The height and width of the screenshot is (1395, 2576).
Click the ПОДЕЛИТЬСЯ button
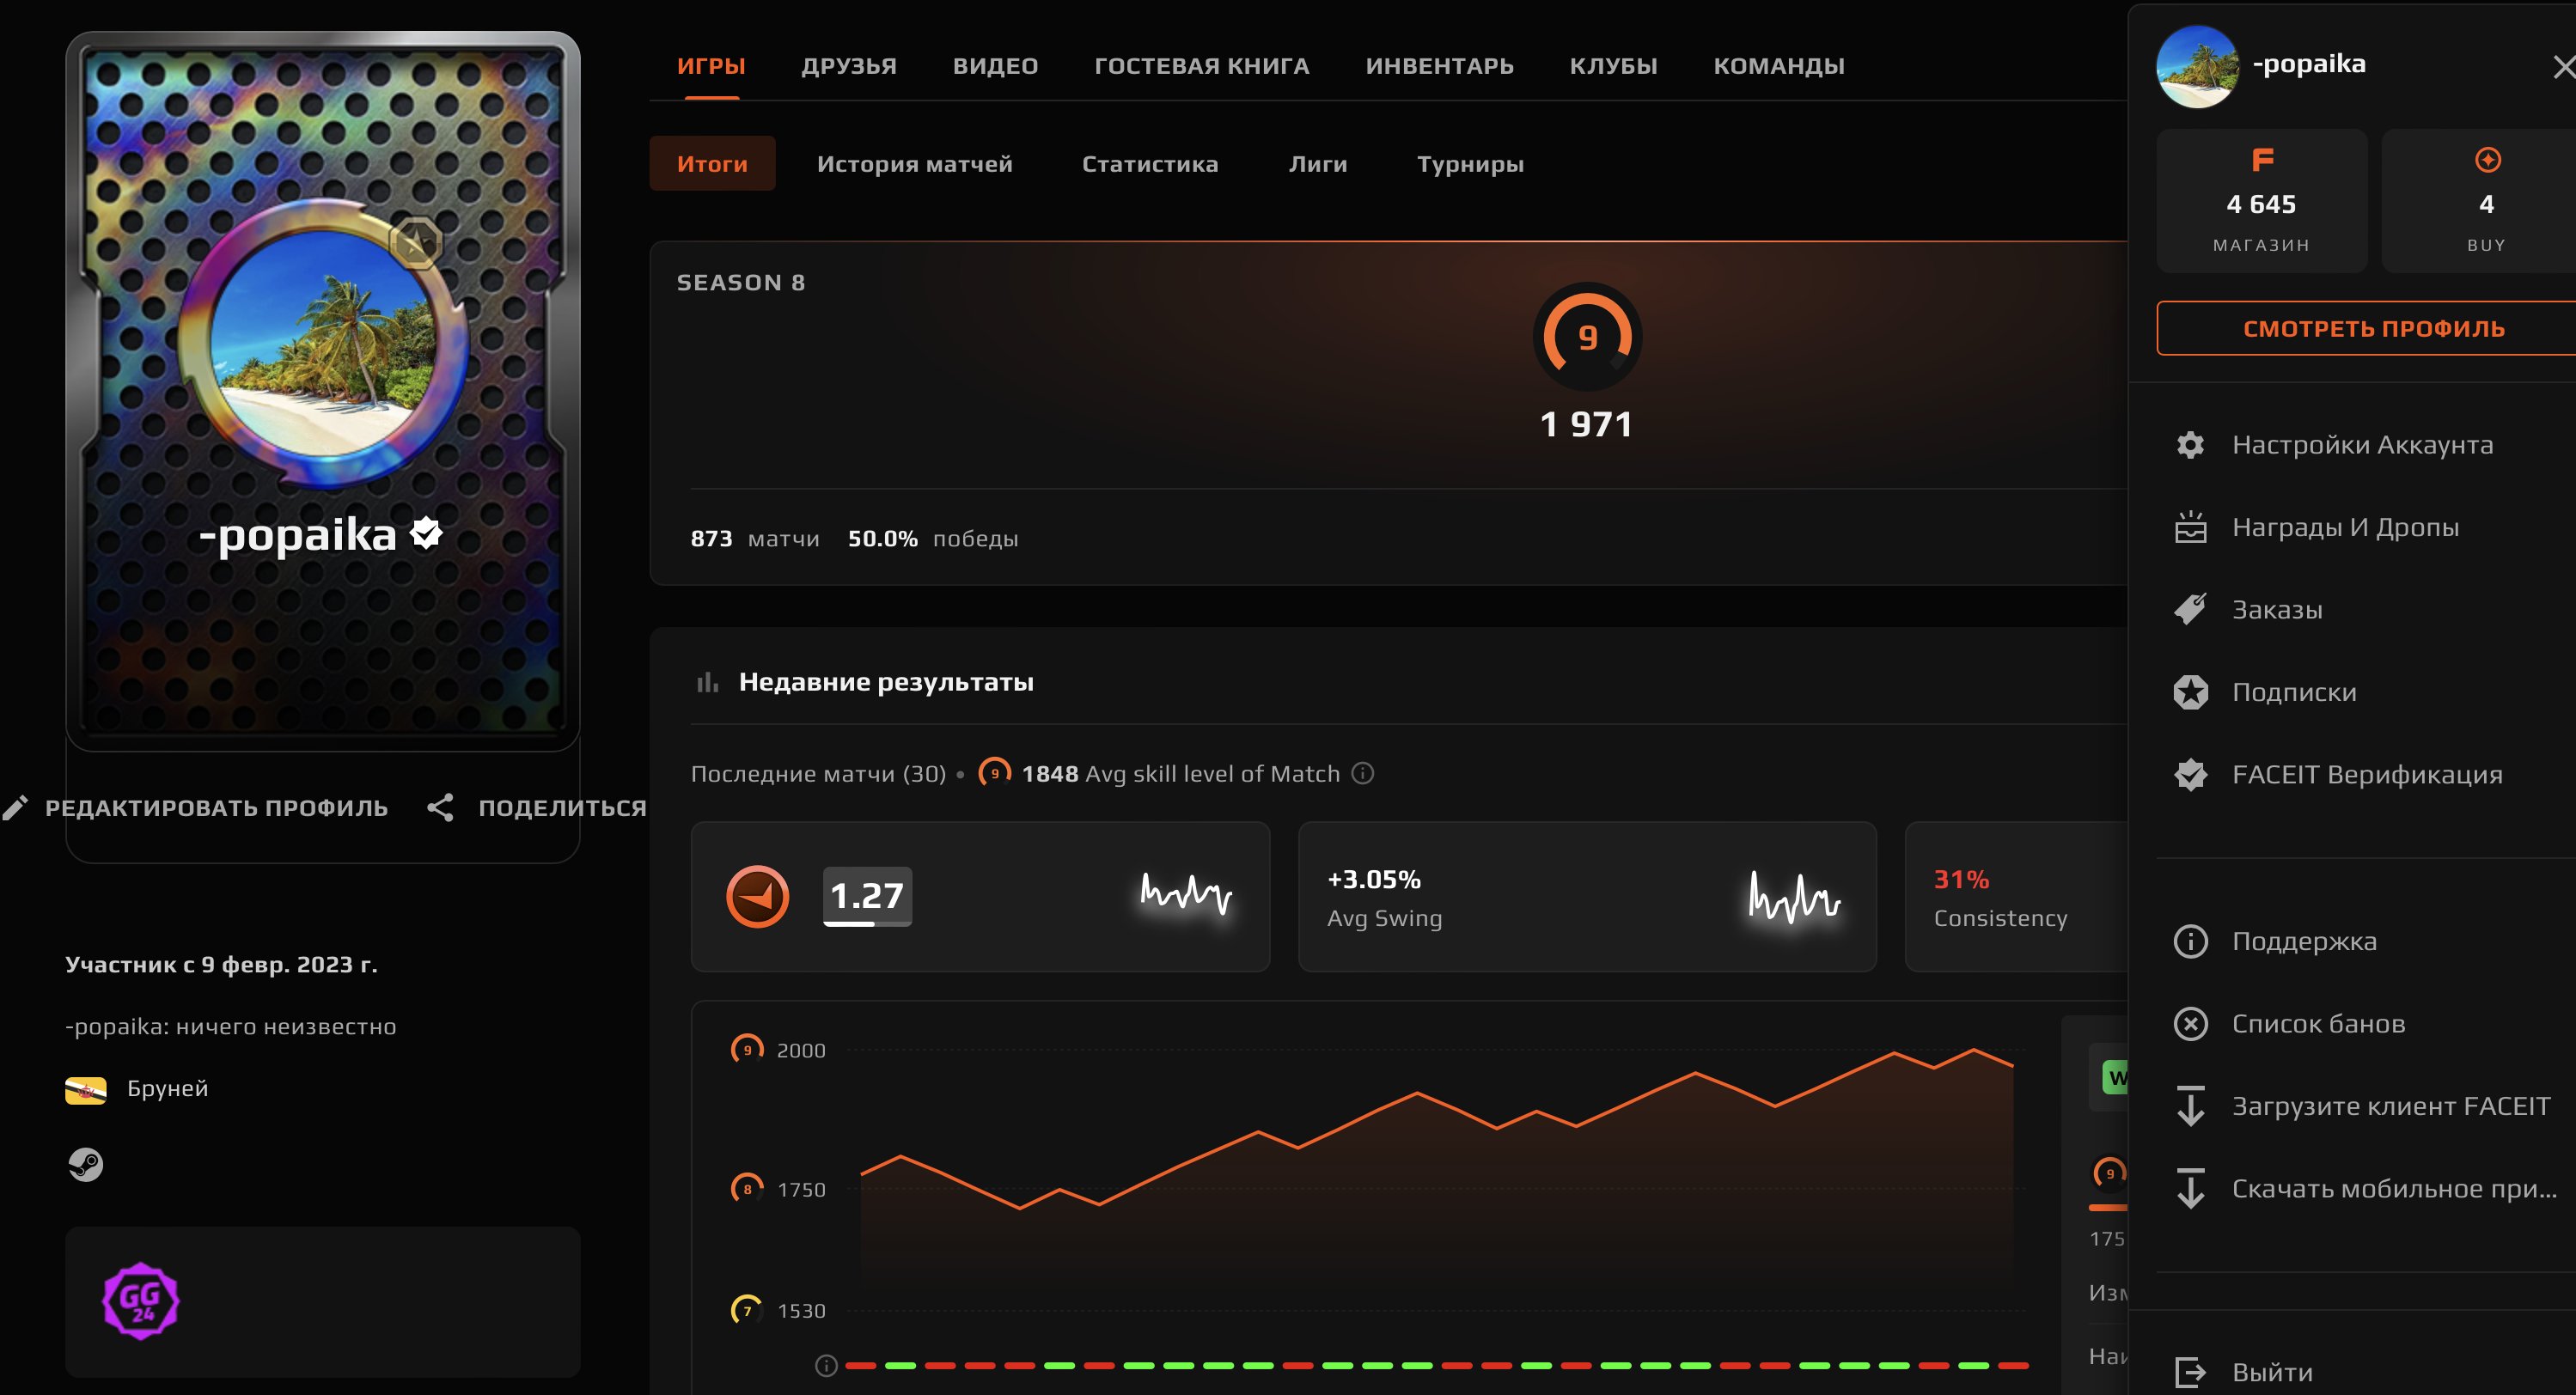click(x=537, y=808)
